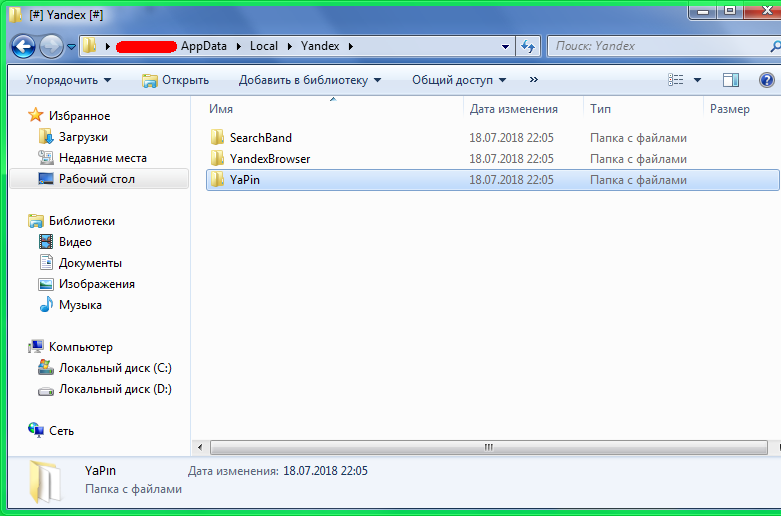Click the Документы page icon
781x516 pixels.
click(46, 262)
